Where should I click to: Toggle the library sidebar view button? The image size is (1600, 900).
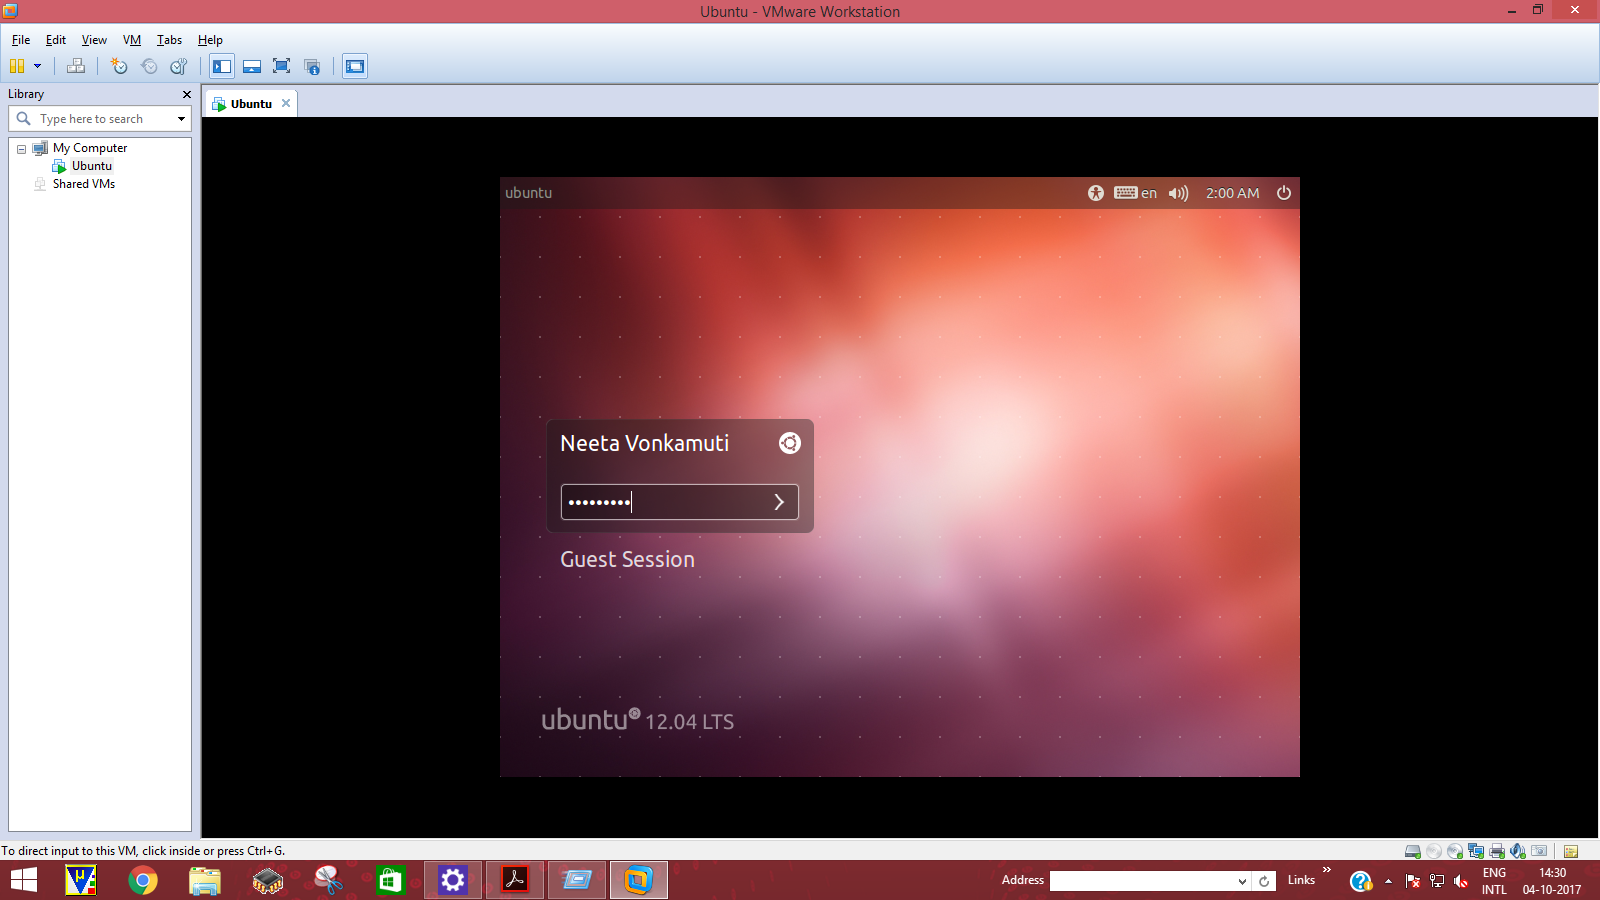point(222,66)
